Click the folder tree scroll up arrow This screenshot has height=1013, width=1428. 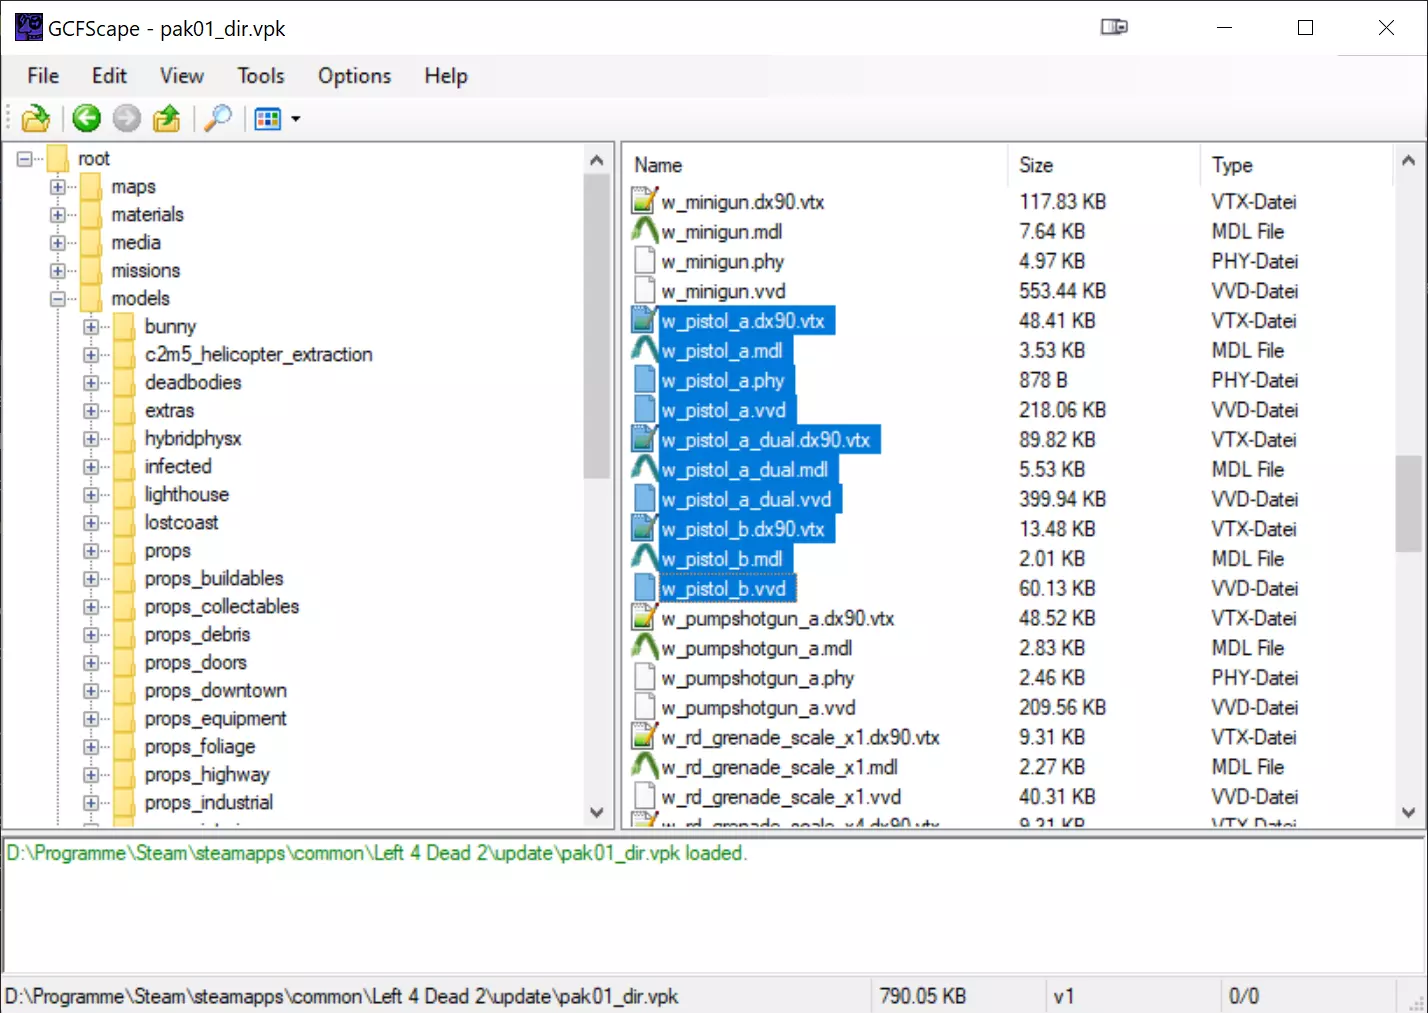[x=597, y=160]
